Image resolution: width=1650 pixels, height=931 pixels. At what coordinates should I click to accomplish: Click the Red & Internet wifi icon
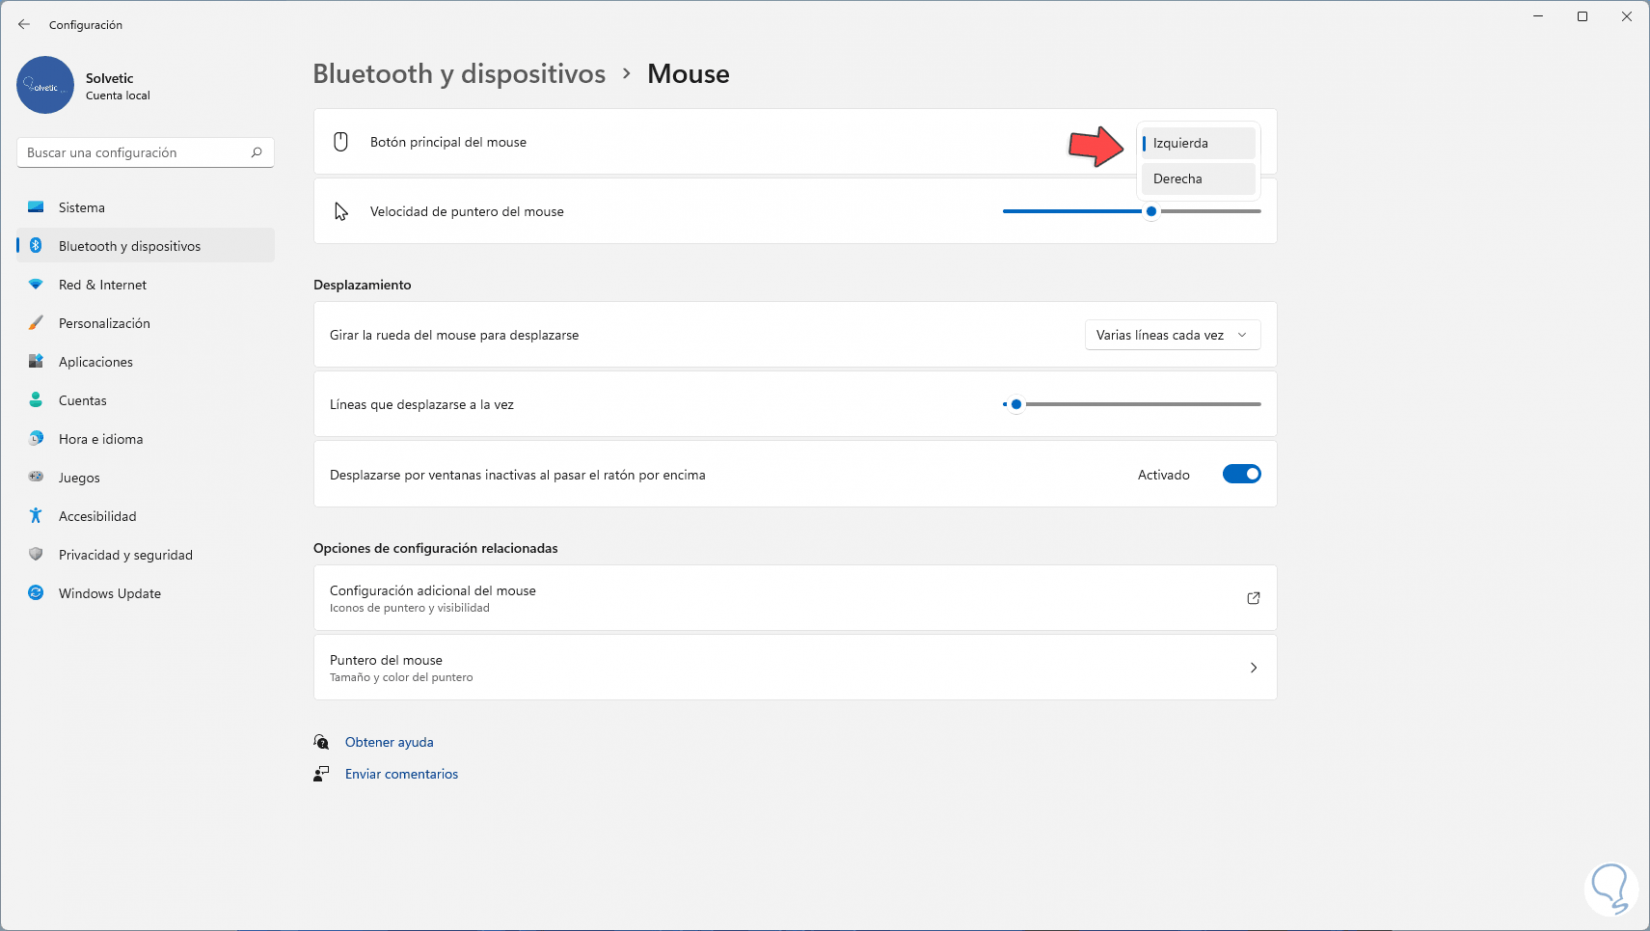(36, 285)
